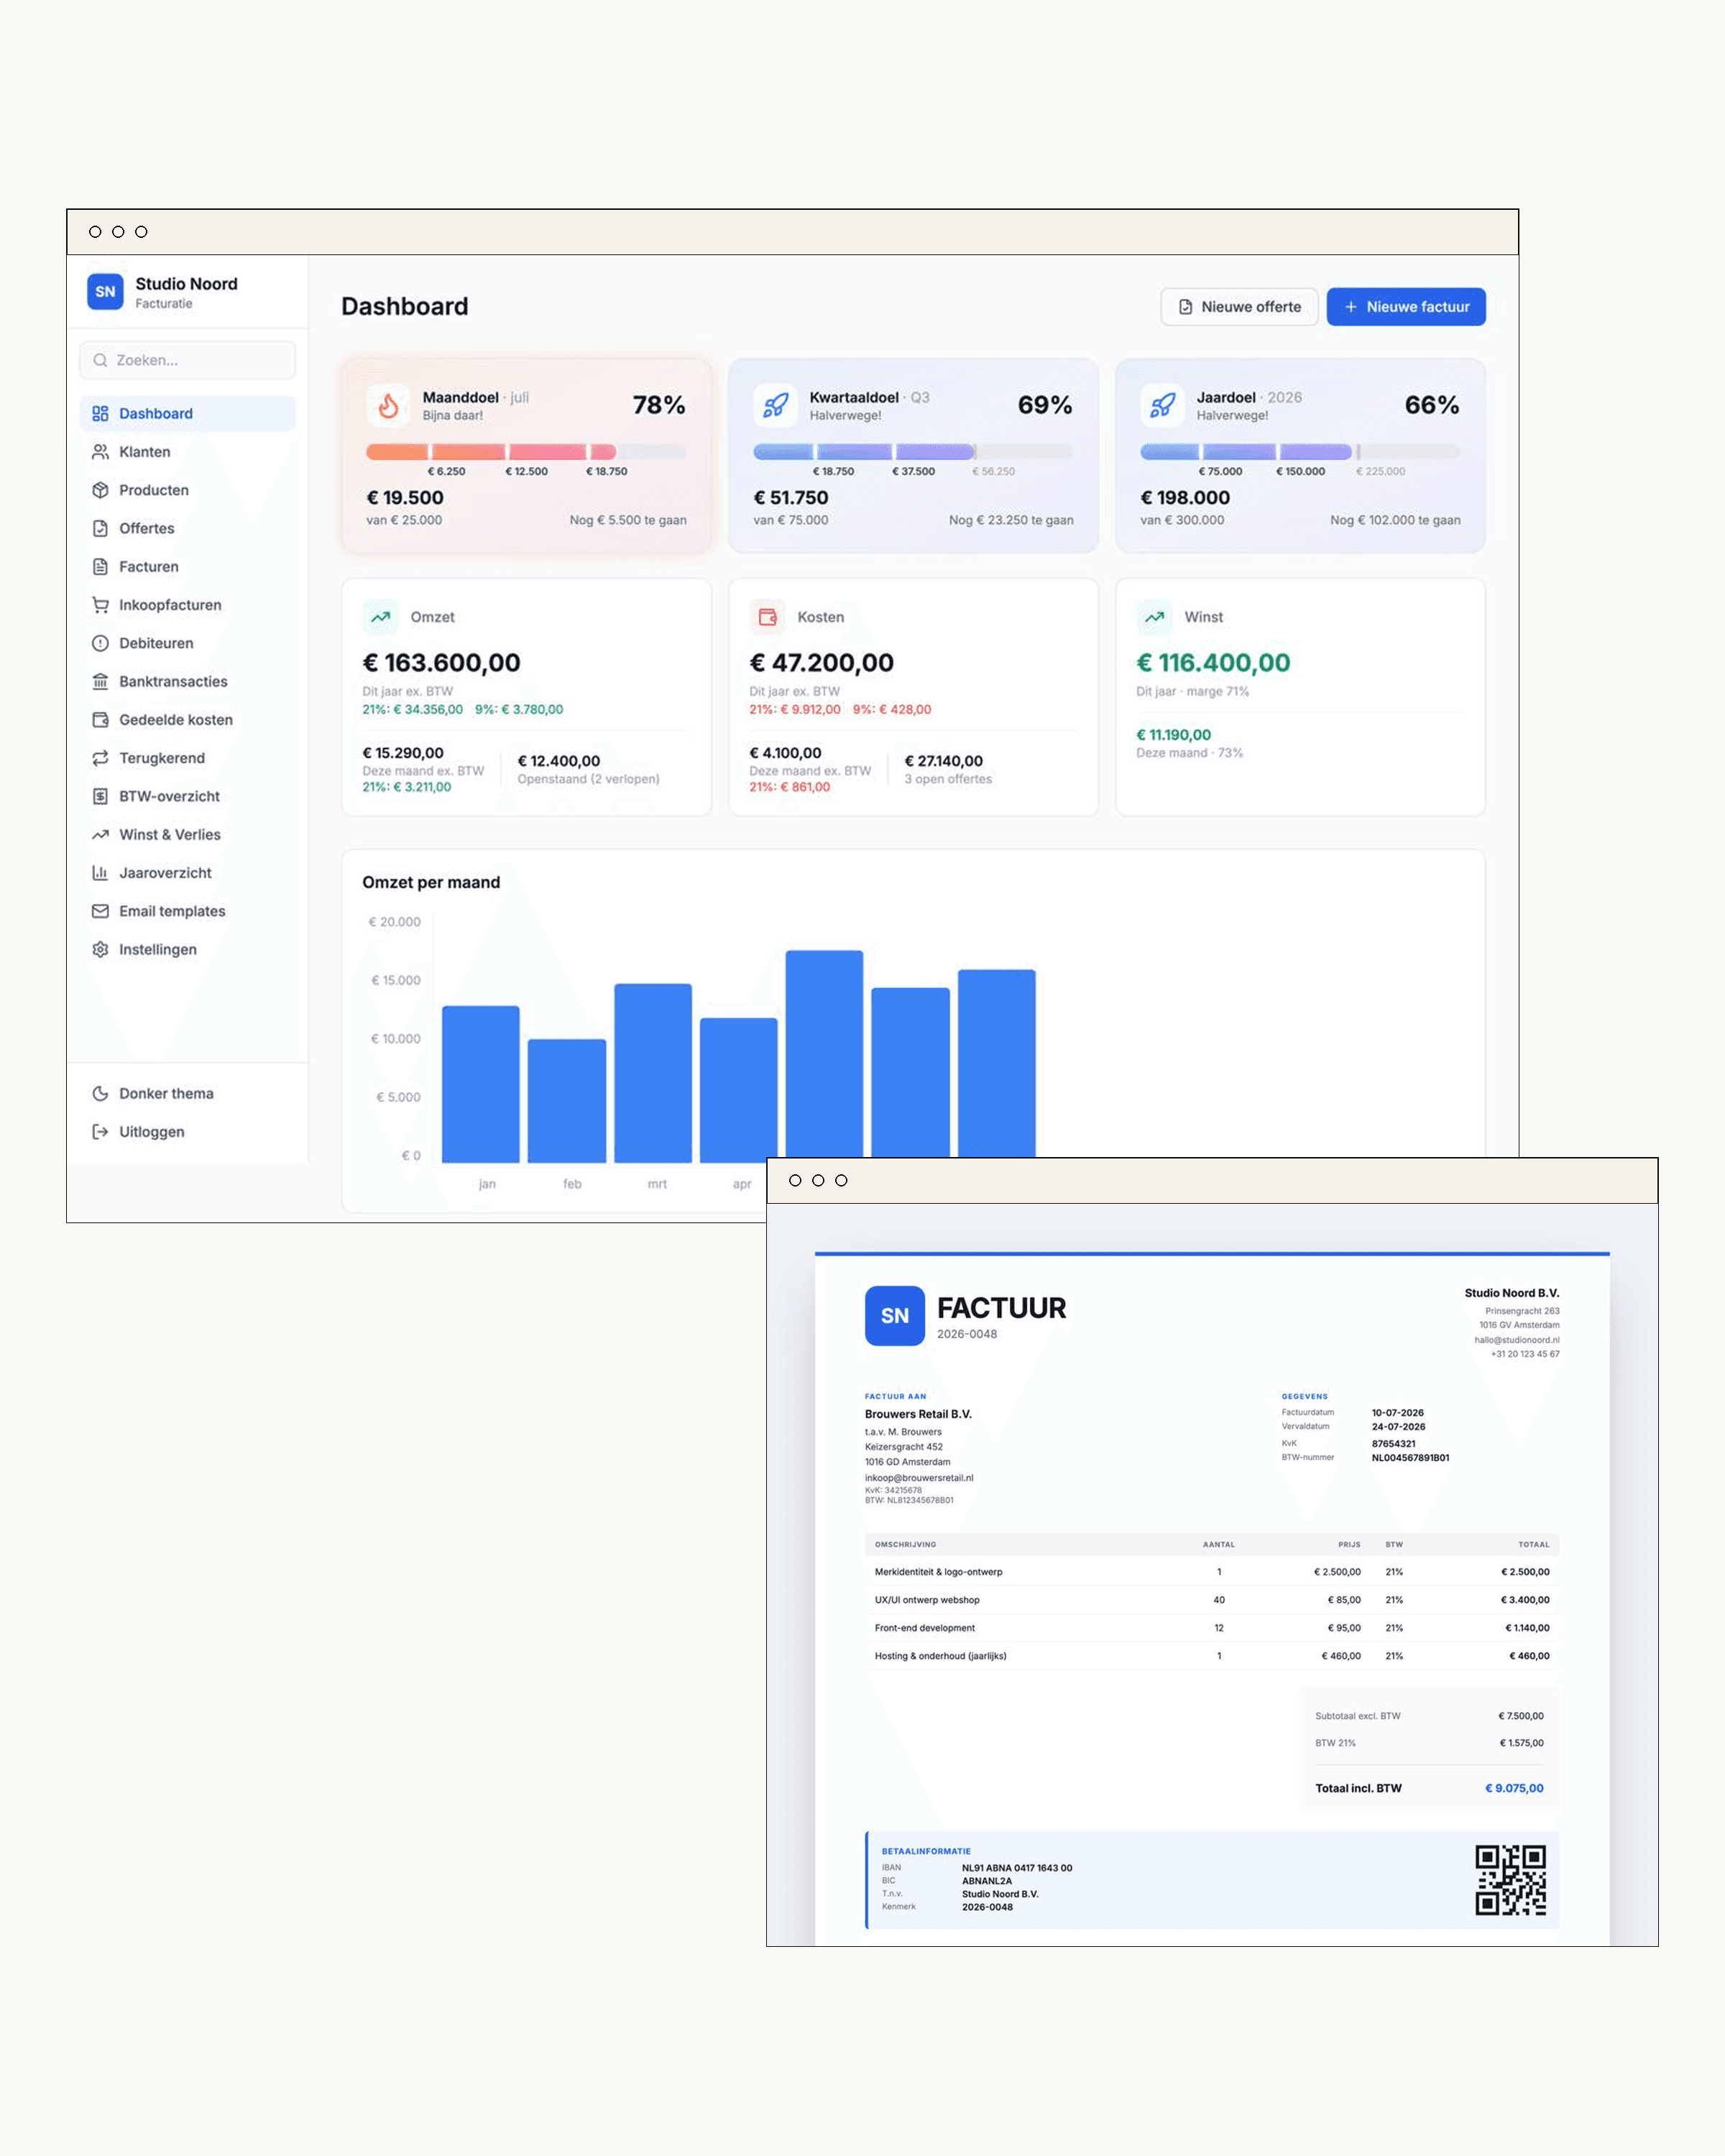
Task: Log out via Uitloggen
Action: pyautogui.click(x=187, y=1132)
